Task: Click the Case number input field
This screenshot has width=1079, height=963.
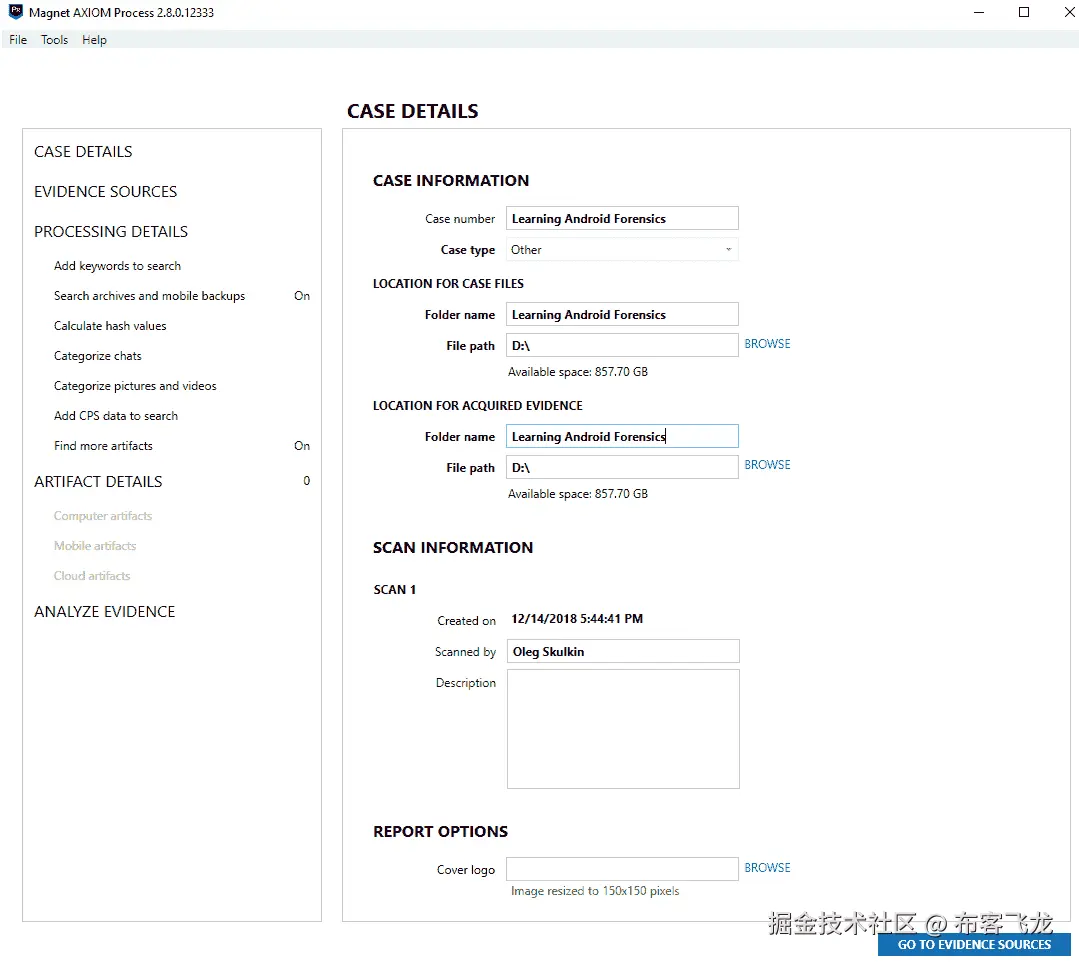Action: (x=622, y=218)
